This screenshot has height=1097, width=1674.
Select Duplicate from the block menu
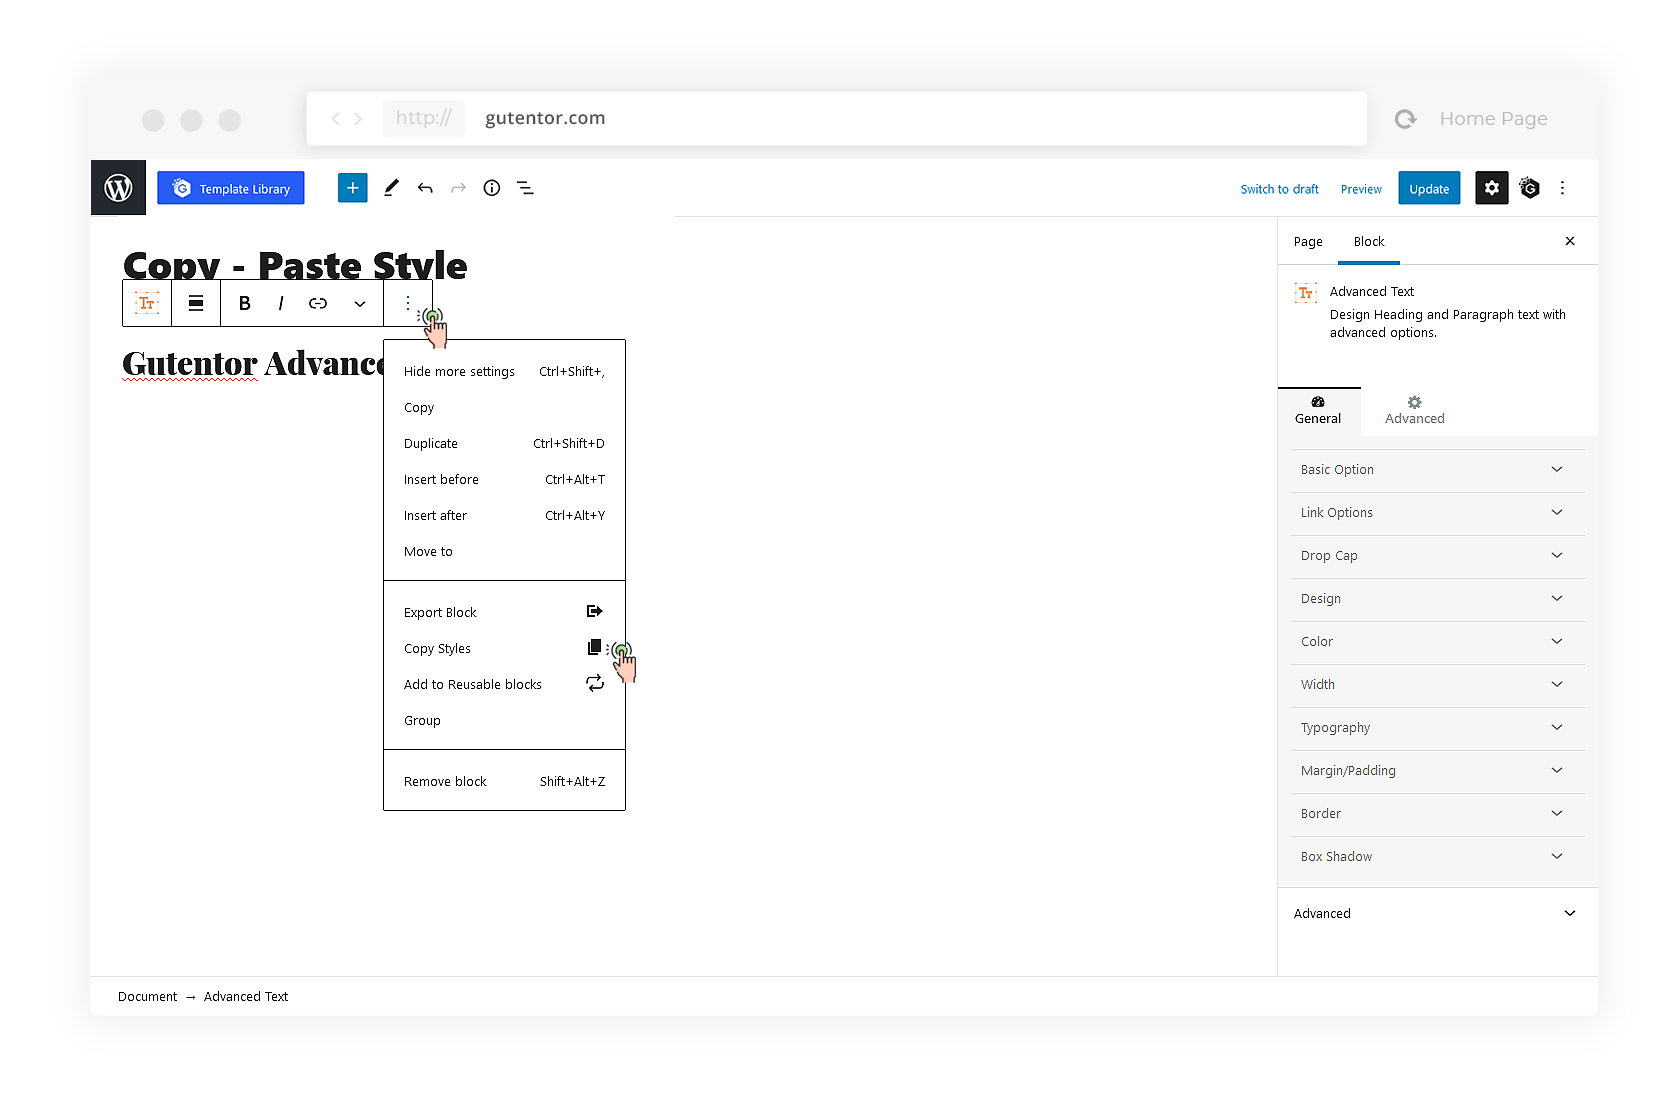(504, 443)
